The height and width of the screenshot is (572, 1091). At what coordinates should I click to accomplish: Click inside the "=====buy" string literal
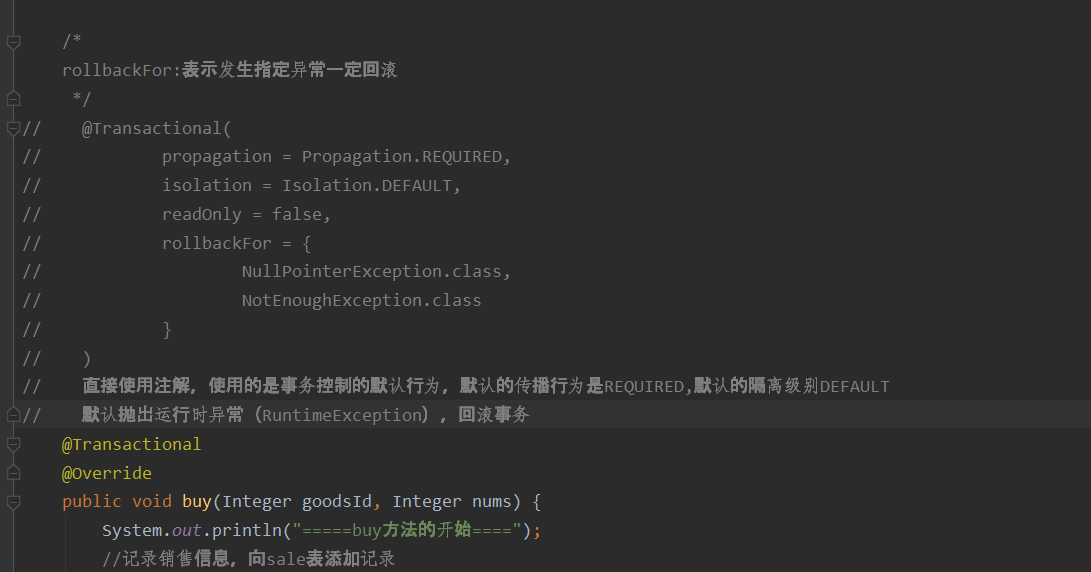tap(406, 530)
